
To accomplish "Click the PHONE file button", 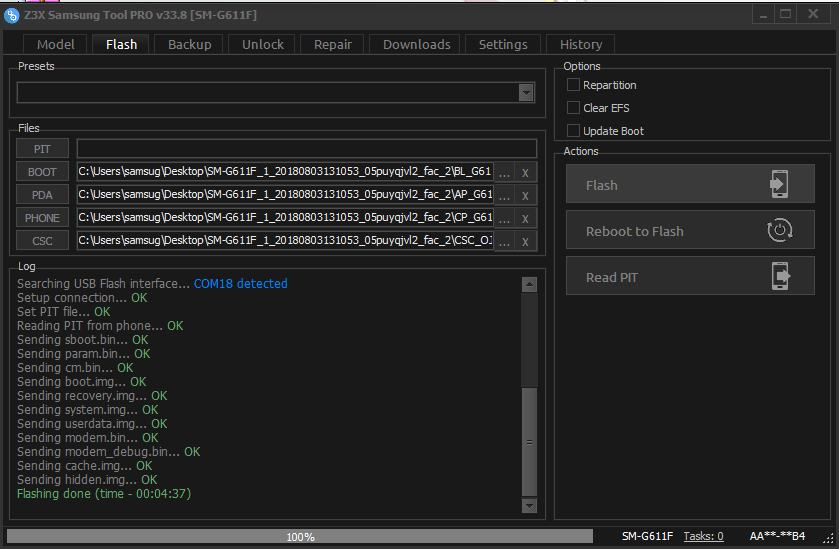I will click(42, 218).
